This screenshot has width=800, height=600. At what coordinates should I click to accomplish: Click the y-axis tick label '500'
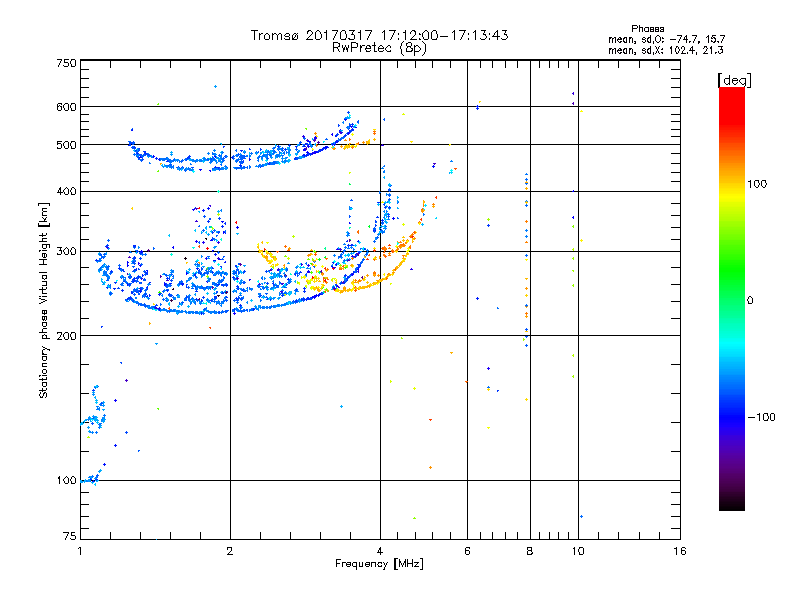coord(66,145)
